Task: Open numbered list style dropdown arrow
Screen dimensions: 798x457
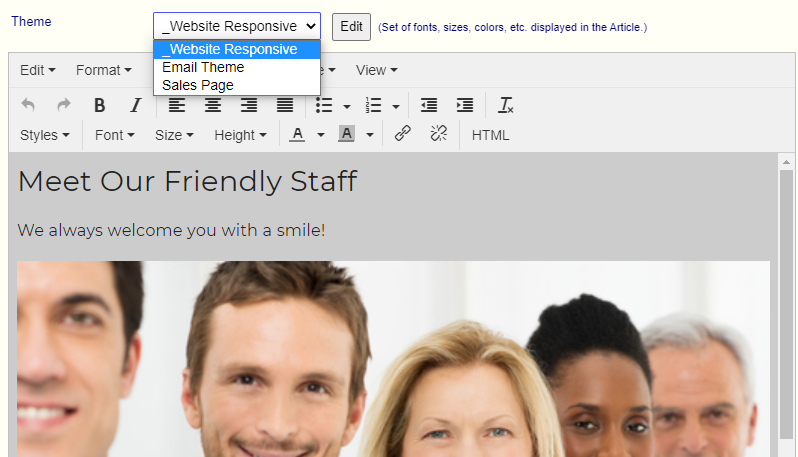Action: coord(395,106)
